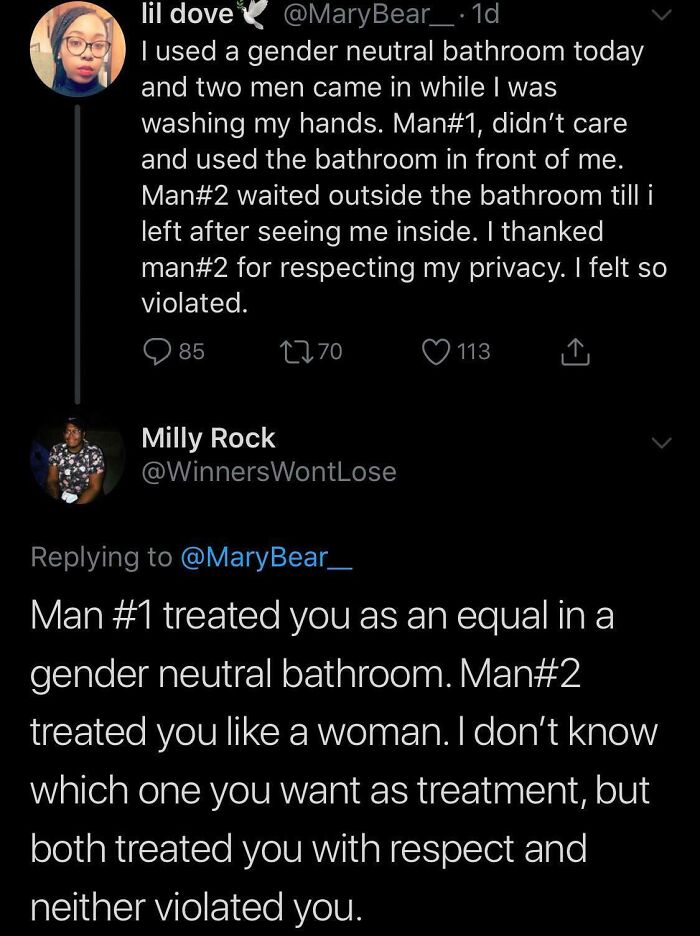Image resolution: width=700 pixels, height=936 pixels.
Task: Click the thread connector line between tweets
Action: (x=77, y=250)
